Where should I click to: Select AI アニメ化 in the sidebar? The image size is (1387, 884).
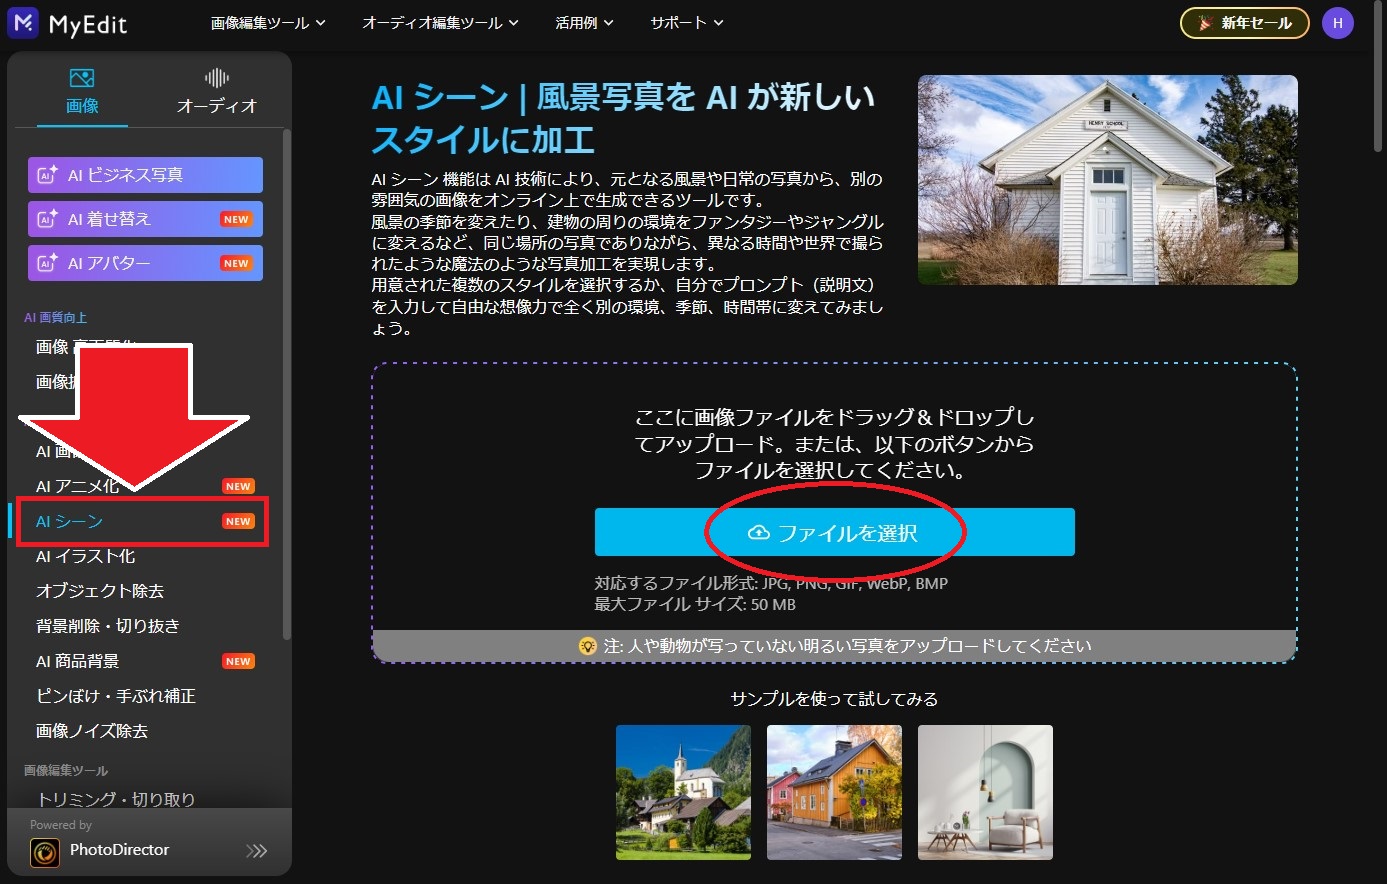click(x=144, y=486)
